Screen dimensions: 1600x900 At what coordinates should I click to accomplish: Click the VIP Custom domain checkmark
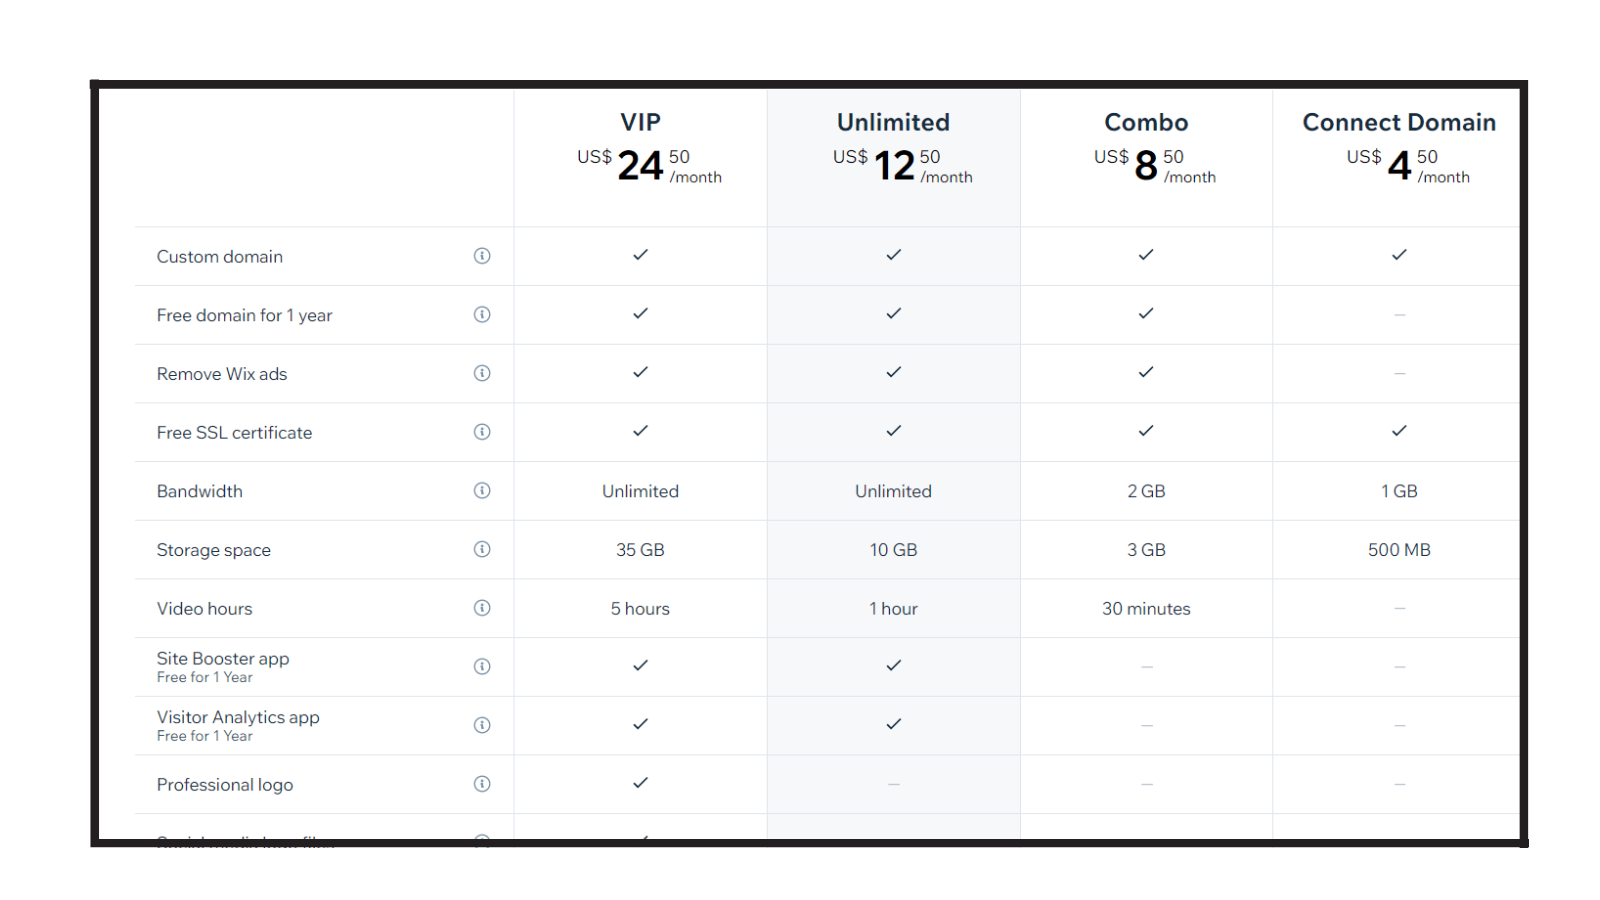[x=640, y=255]
